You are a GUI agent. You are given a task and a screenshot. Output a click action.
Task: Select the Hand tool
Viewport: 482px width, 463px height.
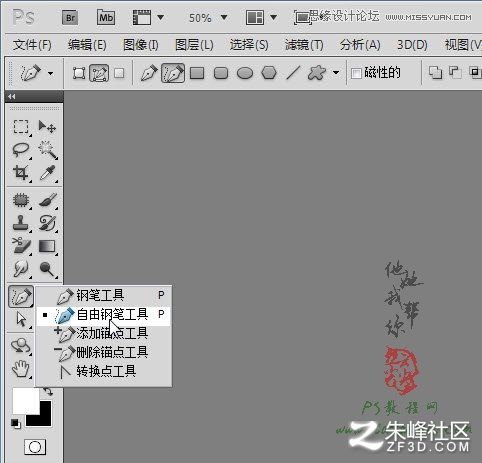(x=21, y=369)
